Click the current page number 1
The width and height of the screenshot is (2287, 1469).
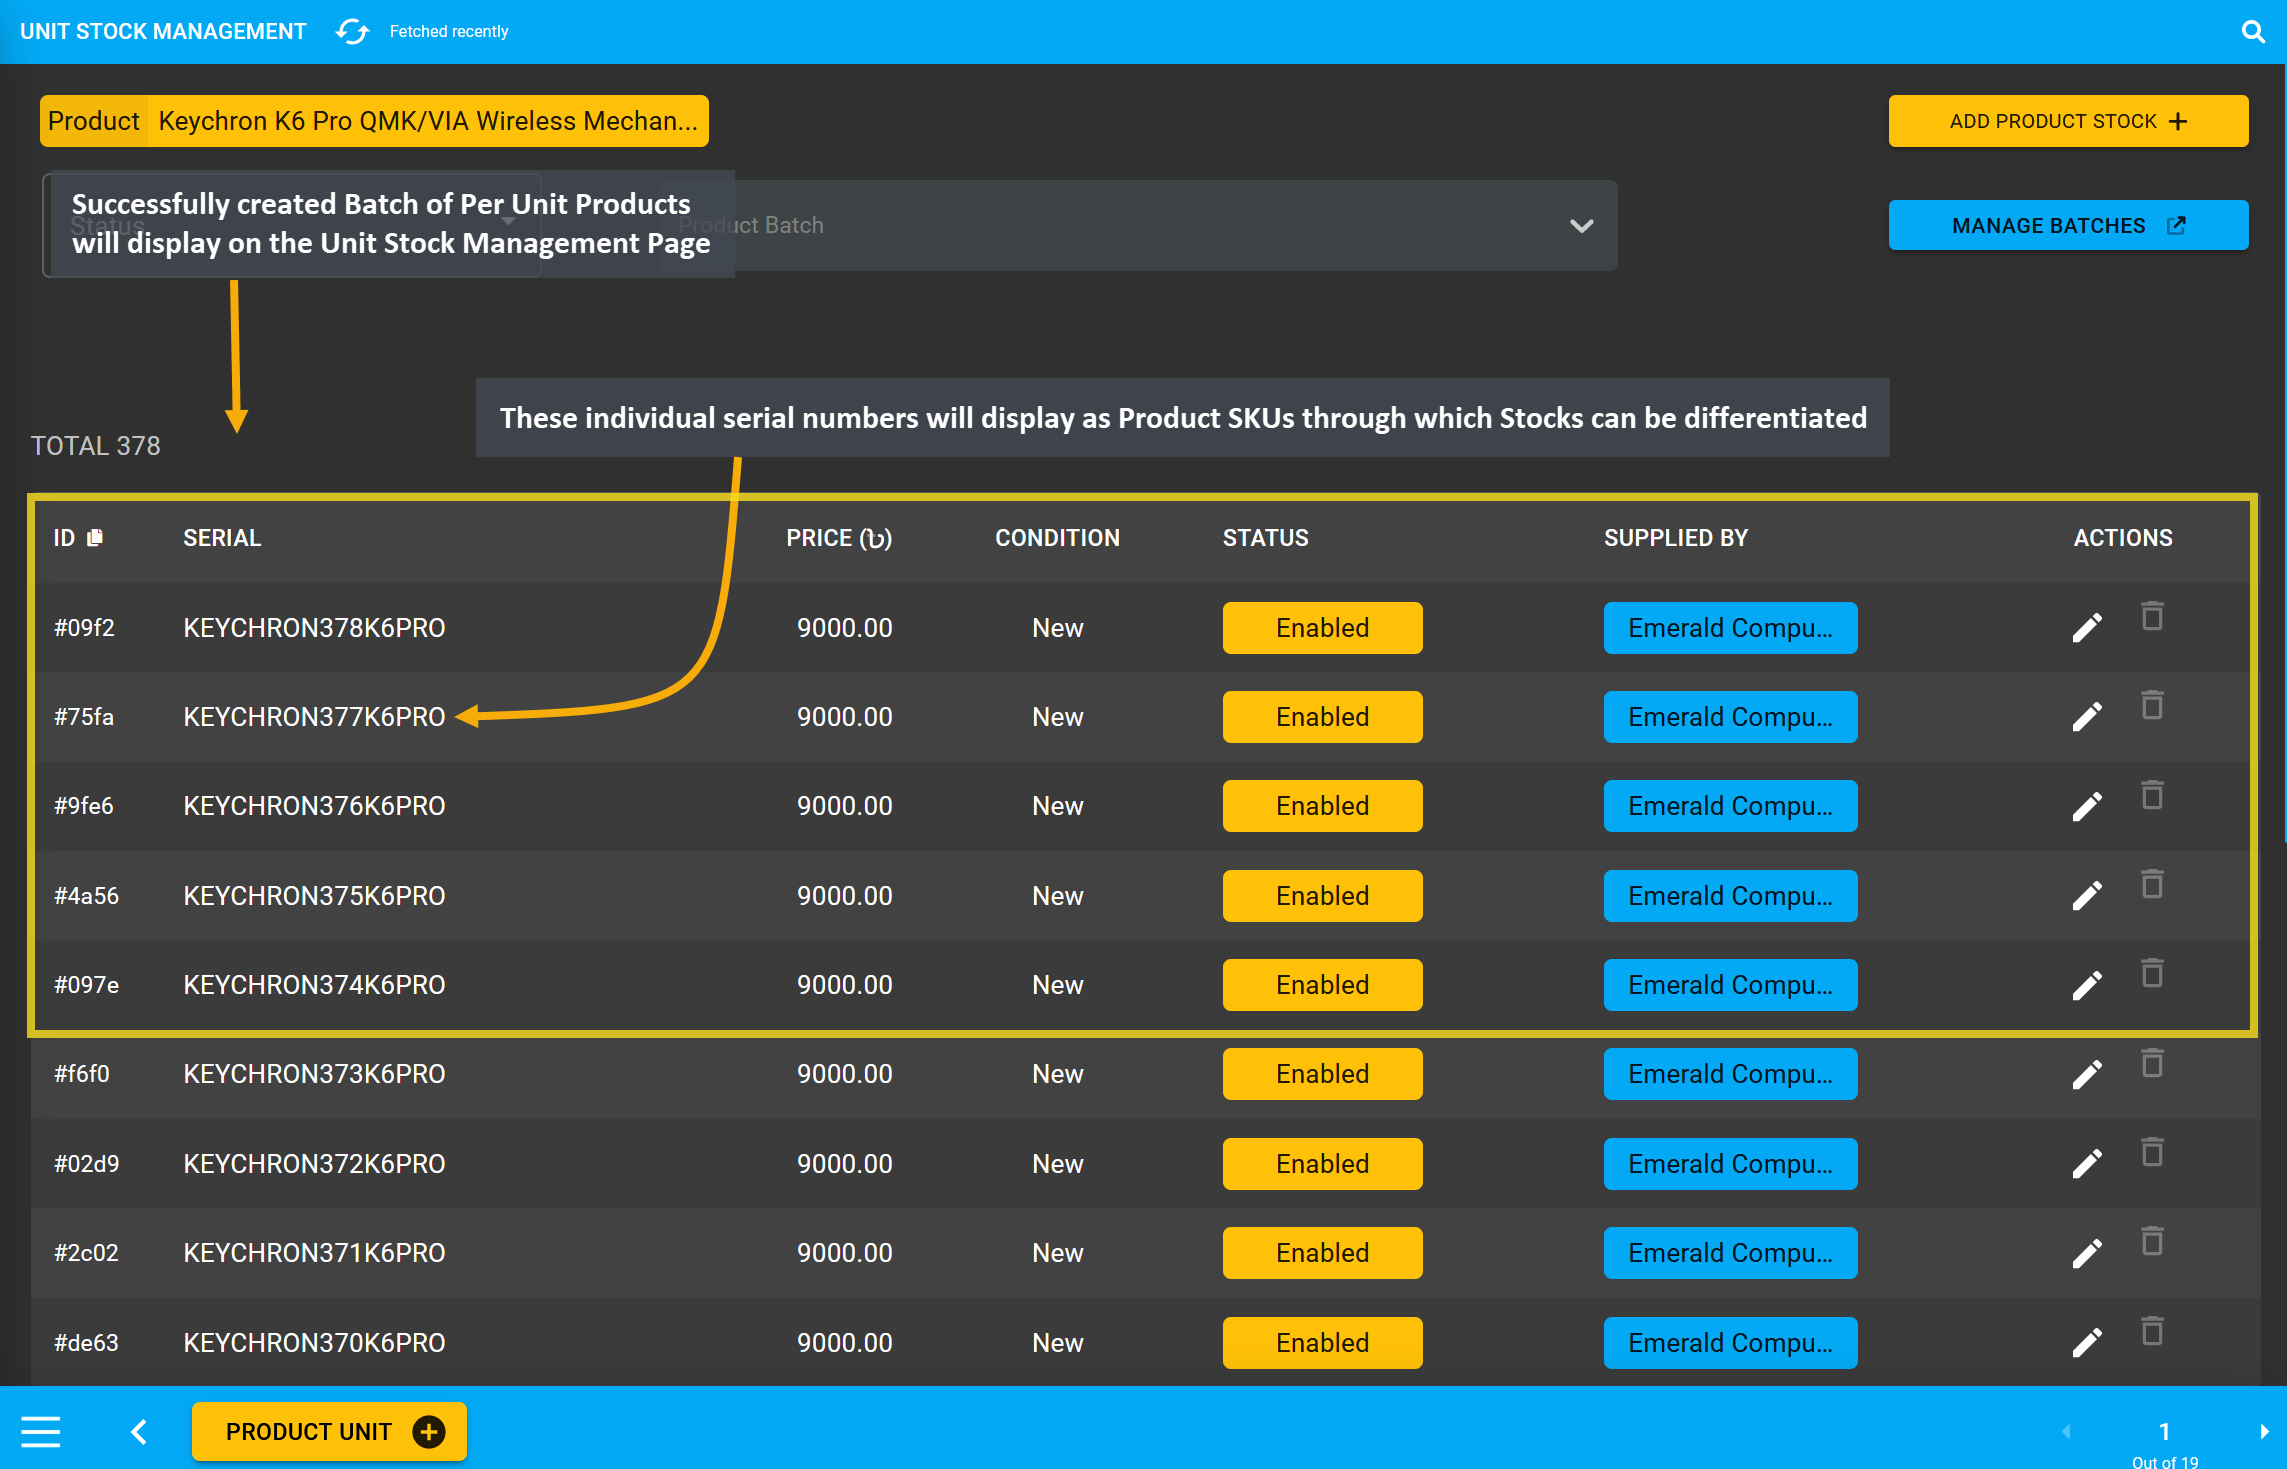(2164, 1431)
